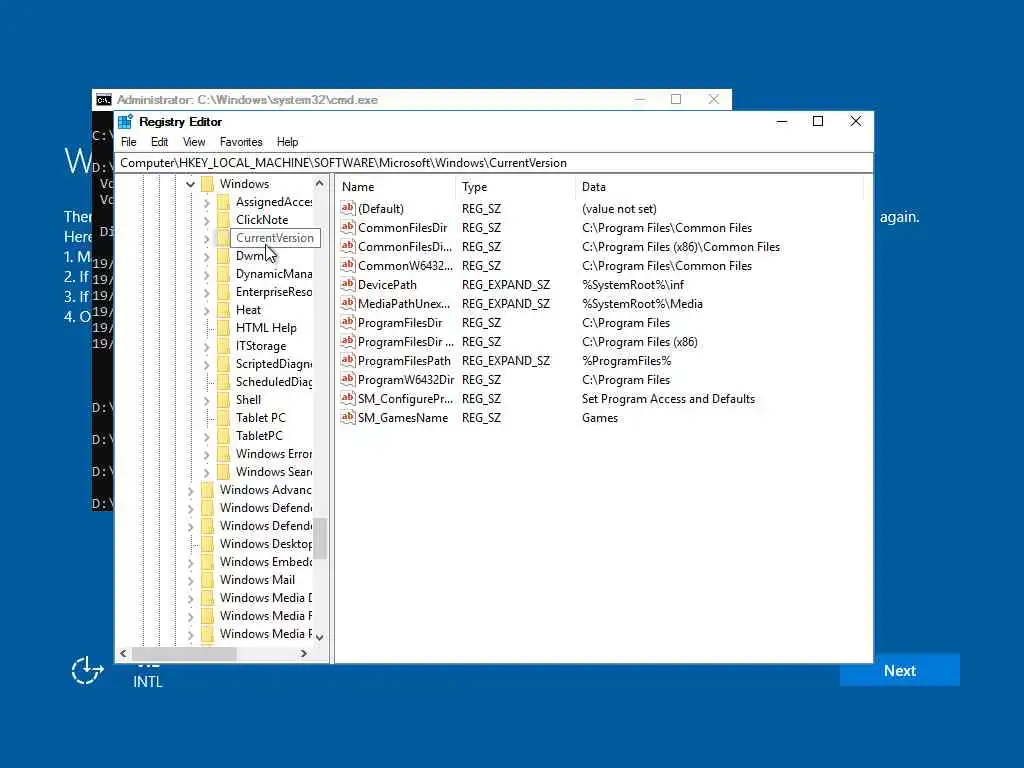Click the folder icon of the Windows key
The height and width of the screenshot is (768, 1024).
[208, 184]
